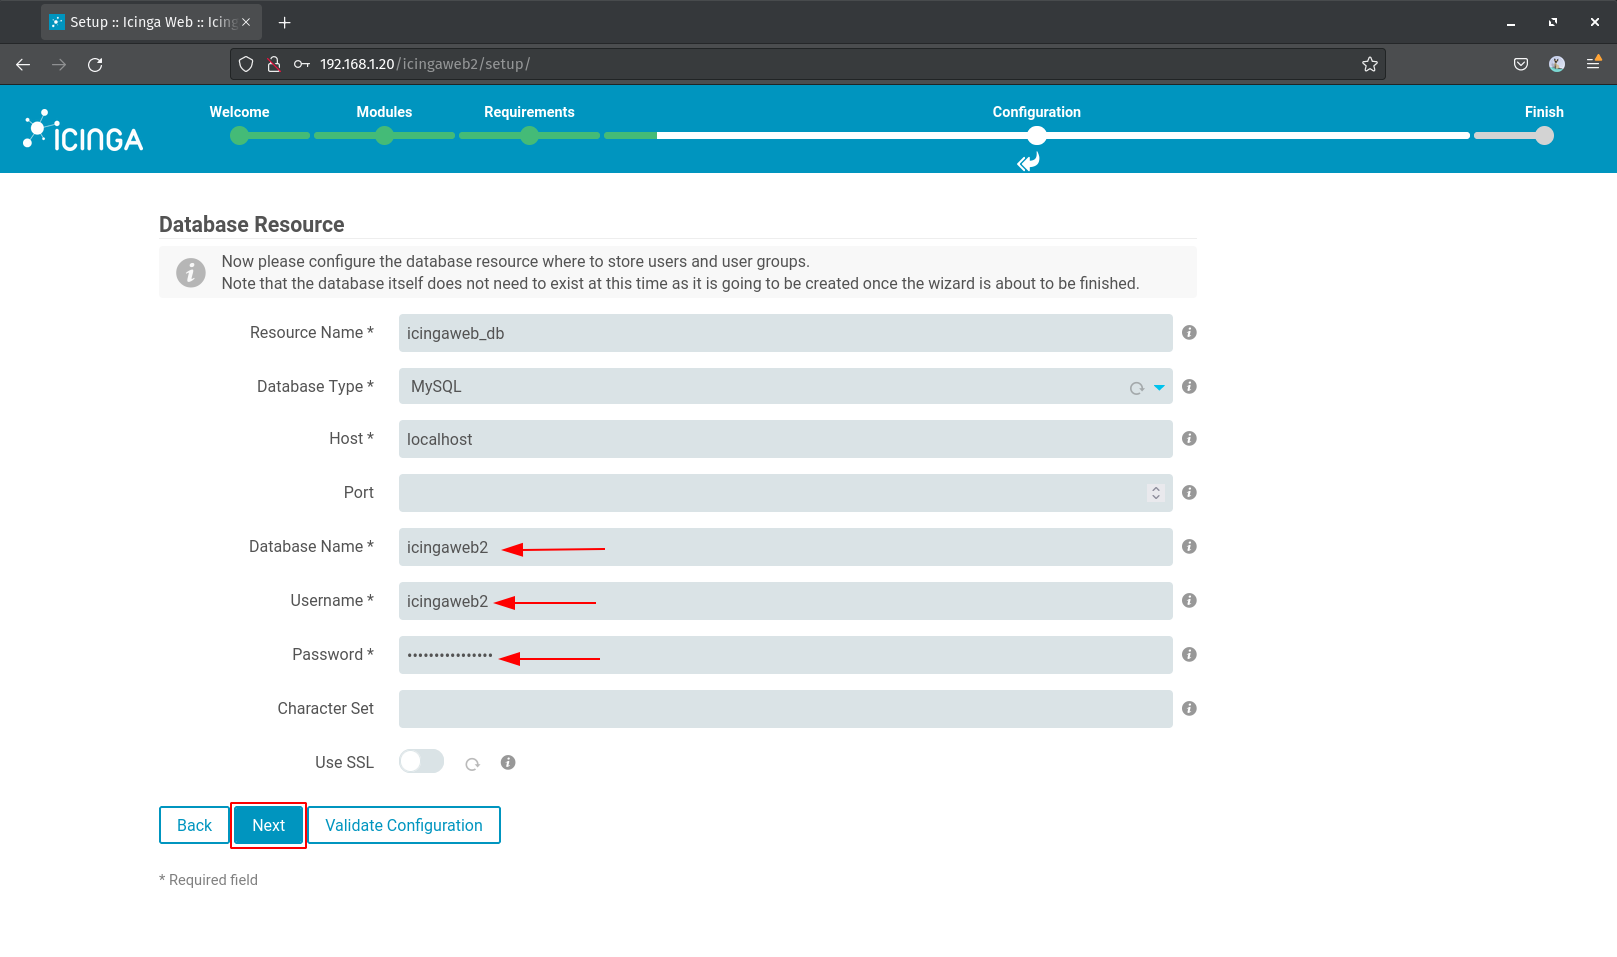Screen dimensions: 1617x957
Task: Open a new browser tab
Action: click(285, 22)
